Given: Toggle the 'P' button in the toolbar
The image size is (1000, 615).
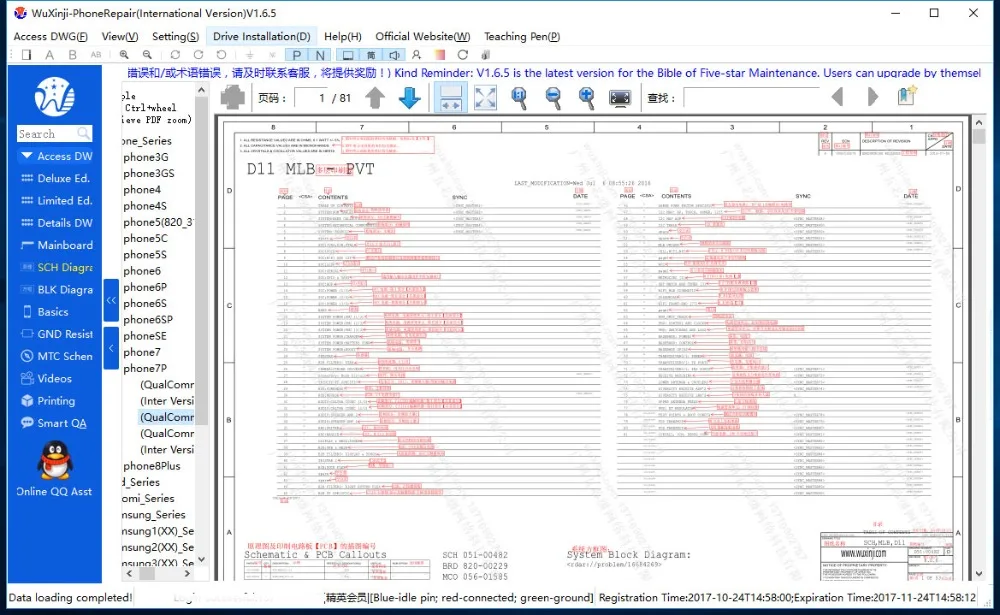Looking at the screenshot, I should (x=297, y=55).
